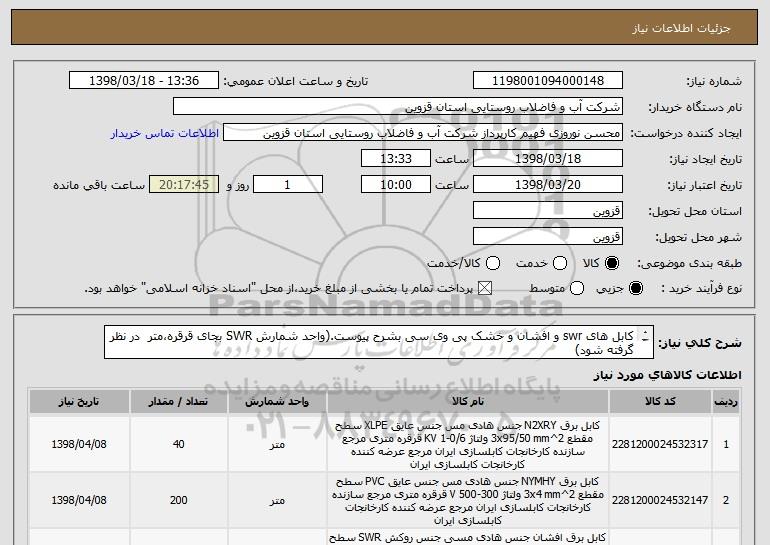Click the کد کالا column header

[660, 402]
